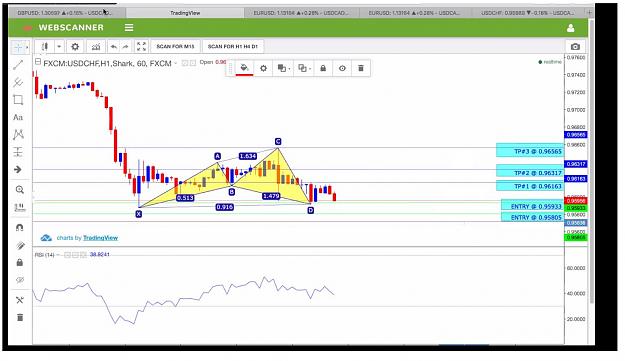Open the indicators button in top toolbar

click(x=96, y=47)
